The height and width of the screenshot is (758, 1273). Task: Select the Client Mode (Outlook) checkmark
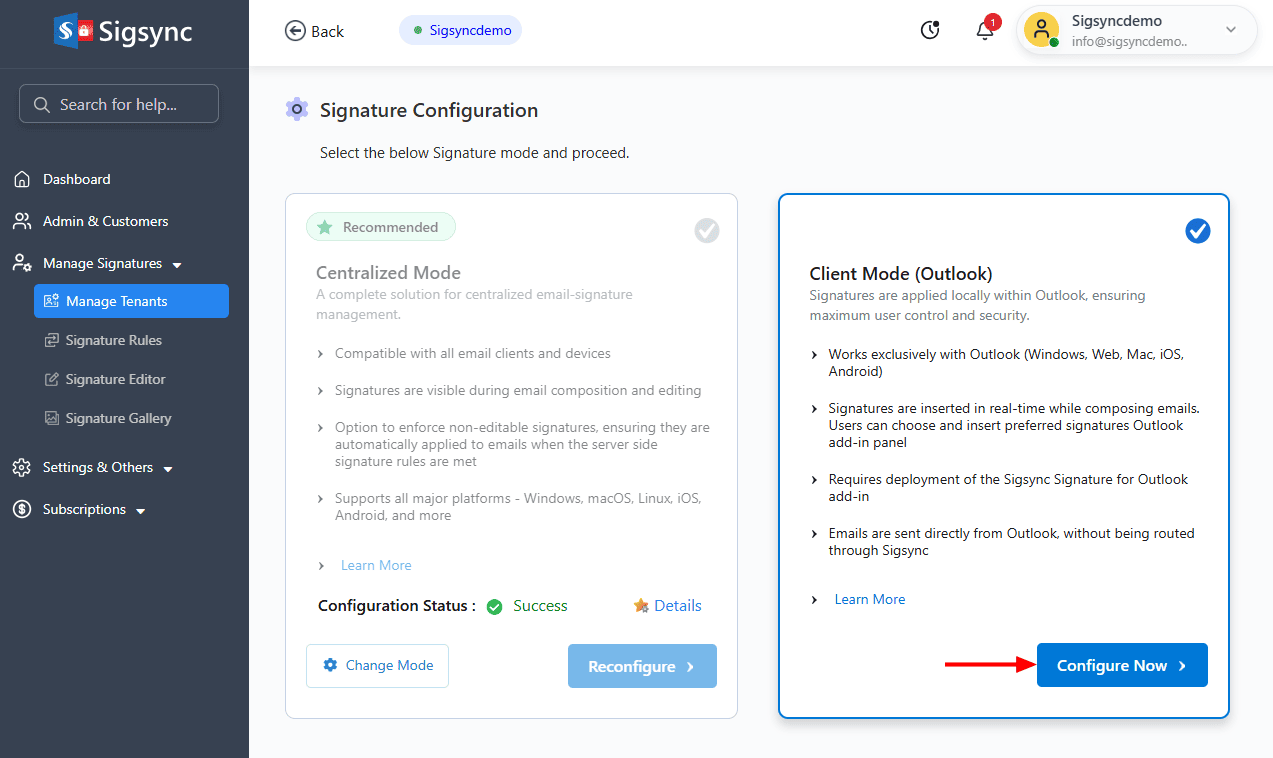[1197, 231]
